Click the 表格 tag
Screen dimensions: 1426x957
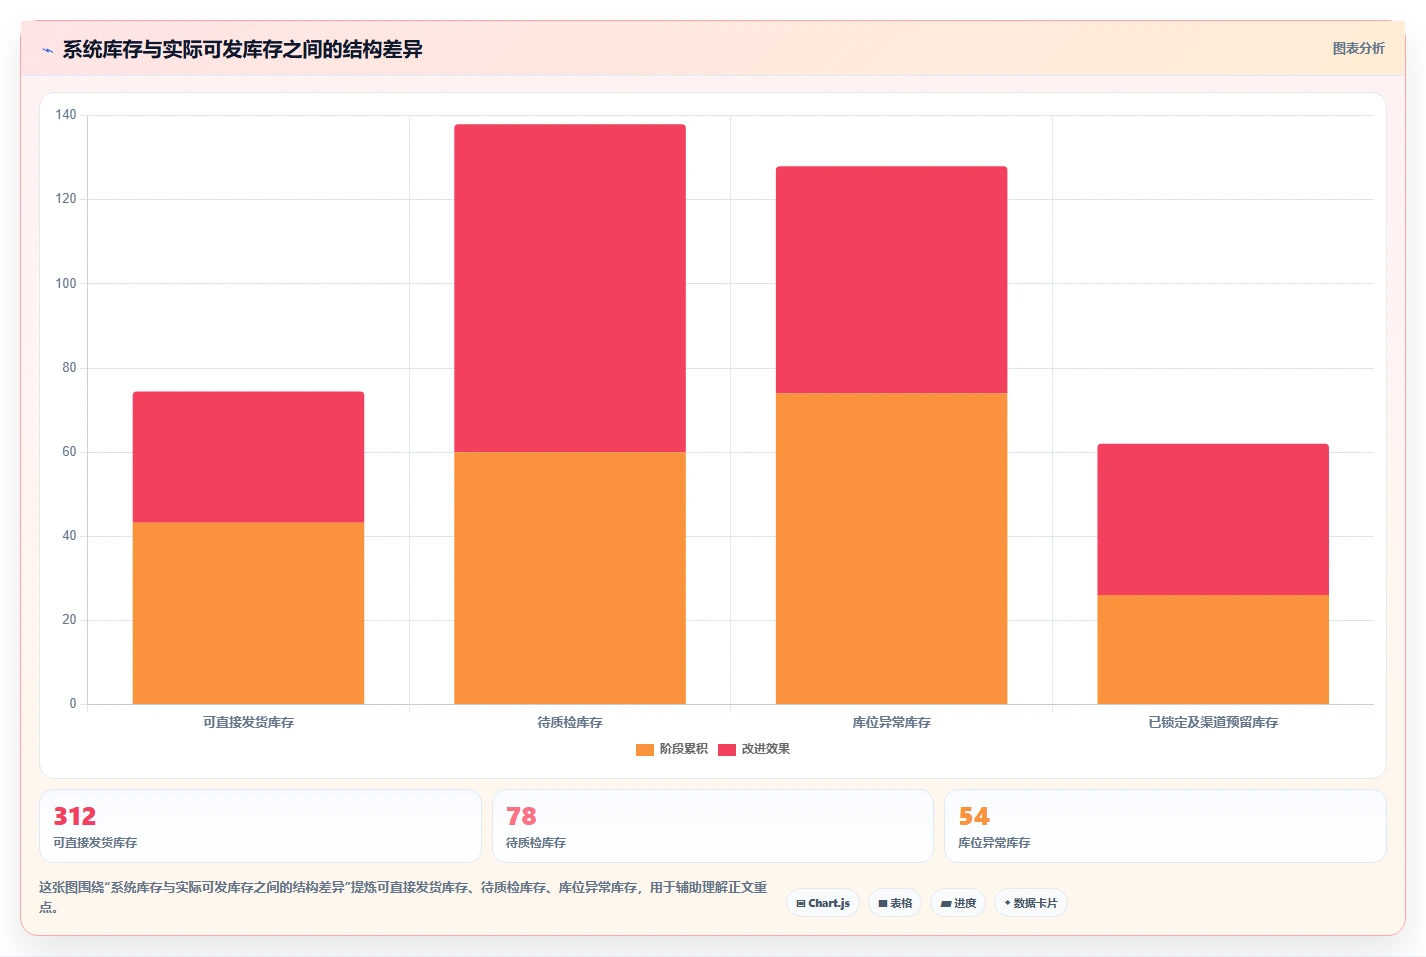point(895,903)
